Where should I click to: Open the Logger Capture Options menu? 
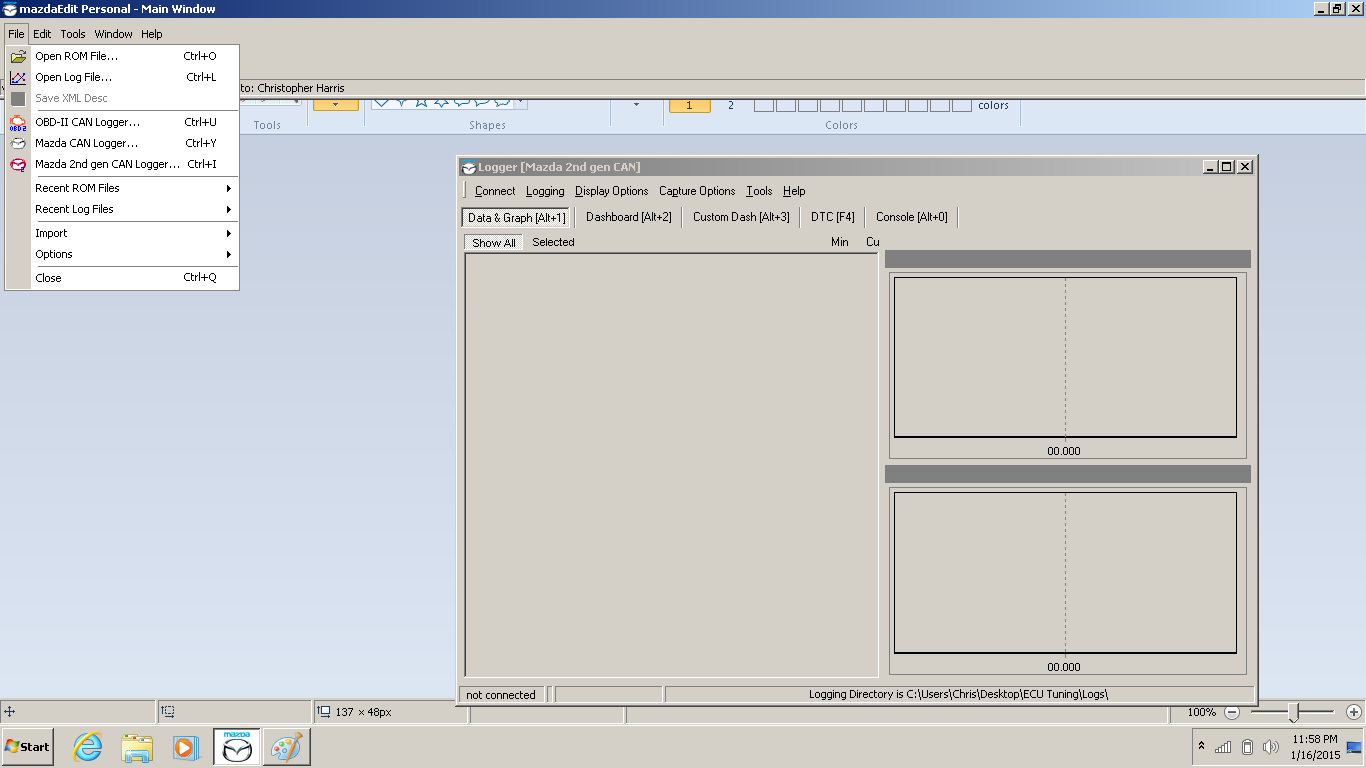[697, 191]
